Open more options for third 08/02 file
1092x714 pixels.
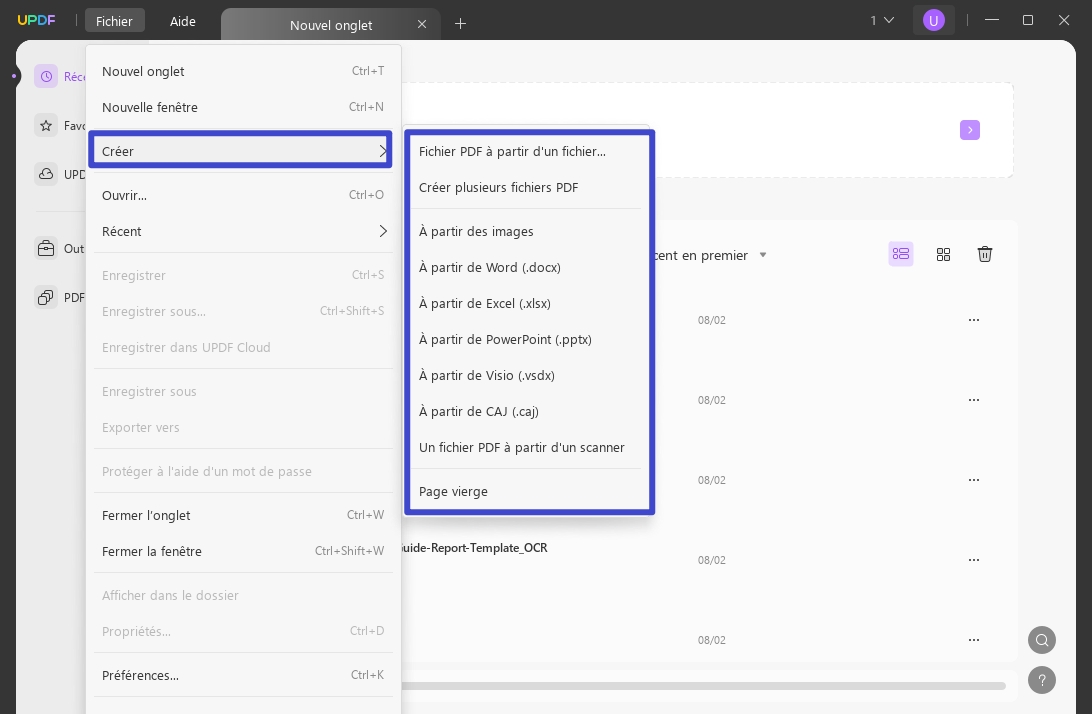(x=974, y=480)
